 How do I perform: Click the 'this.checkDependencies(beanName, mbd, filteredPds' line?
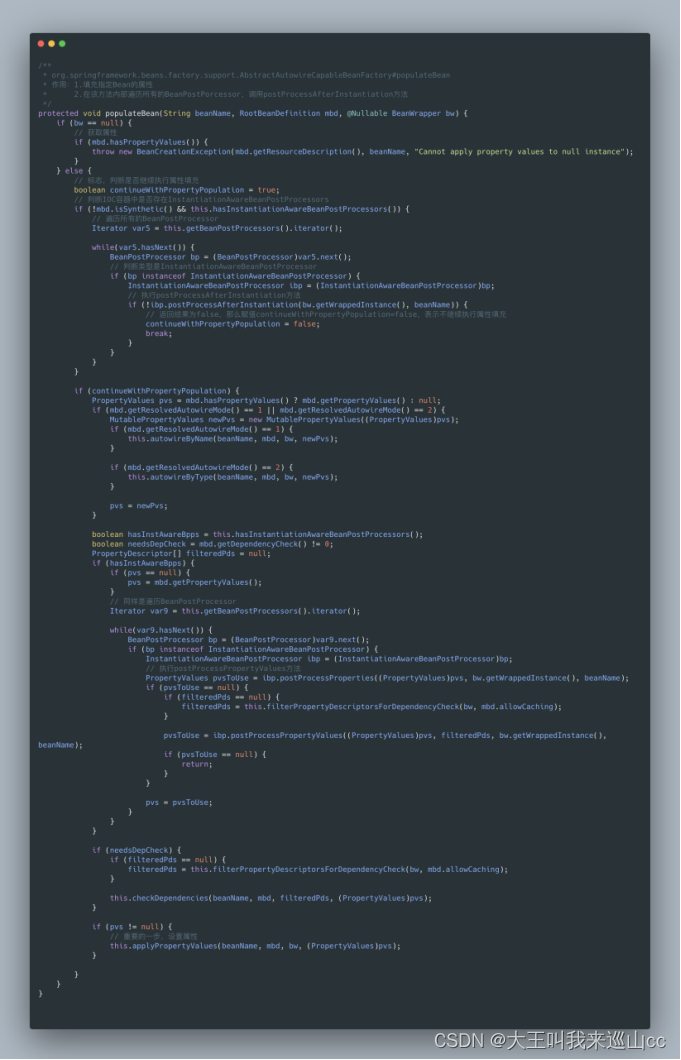271,898
